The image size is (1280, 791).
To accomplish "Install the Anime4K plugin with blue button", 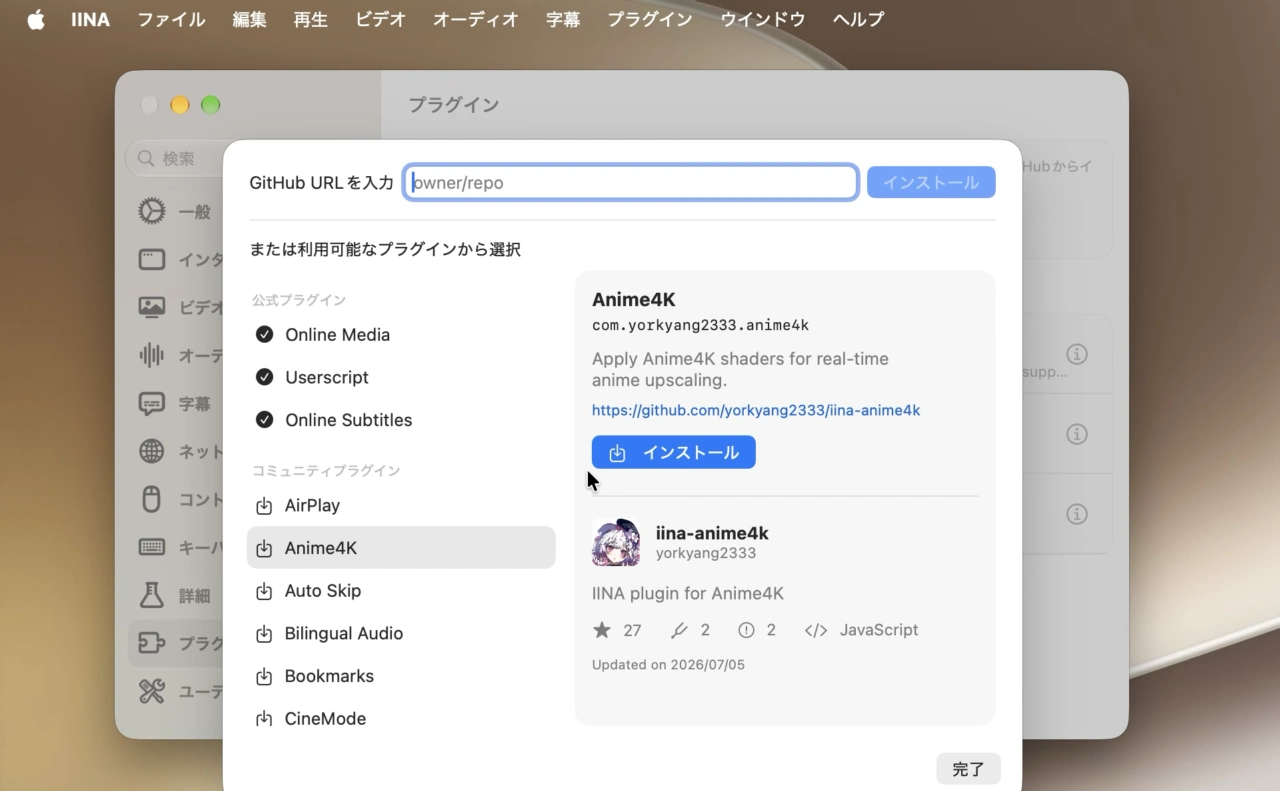I will pos(673,452).
